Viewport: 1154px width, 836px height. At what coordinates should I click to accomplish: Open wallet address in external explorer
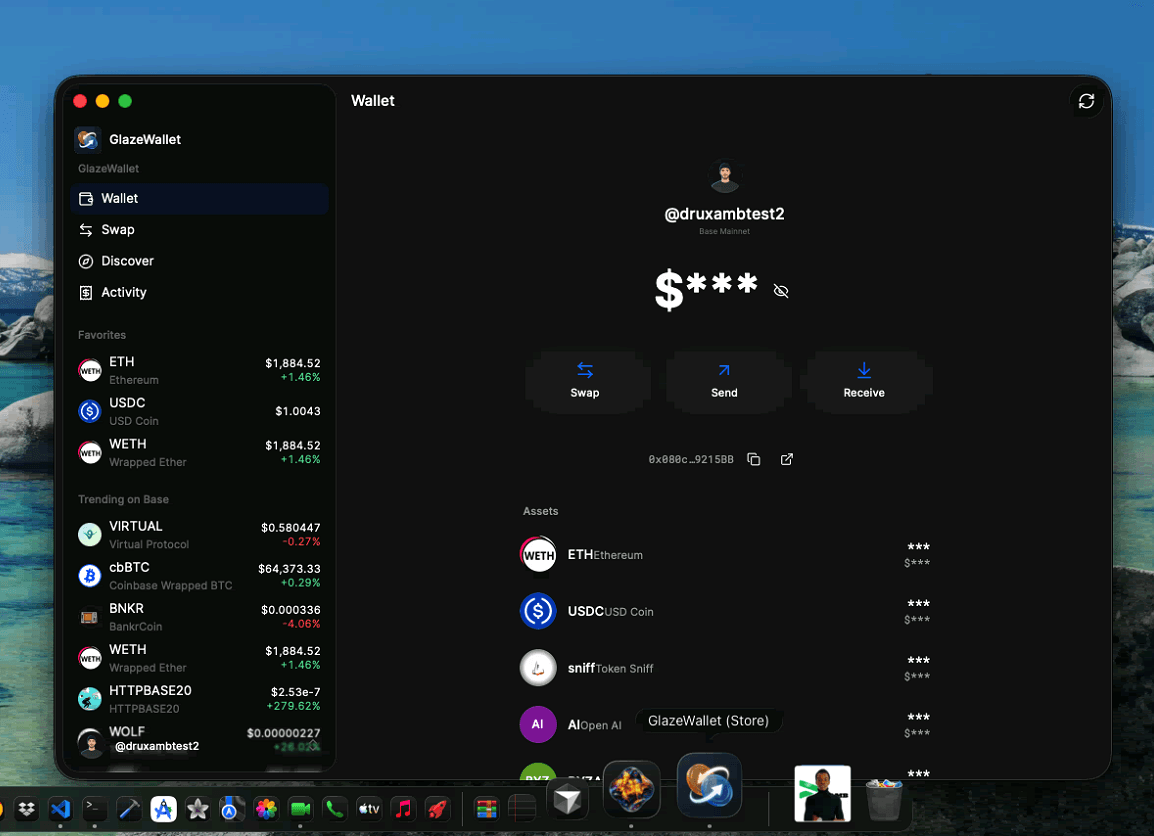[787, 459]
